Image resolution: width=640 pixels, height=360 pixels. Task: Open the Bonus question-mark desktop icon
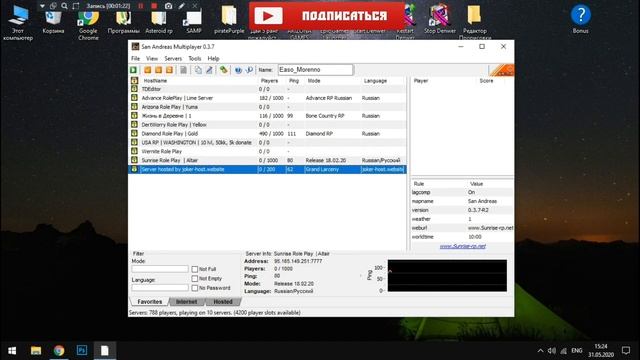click(580, 20)
